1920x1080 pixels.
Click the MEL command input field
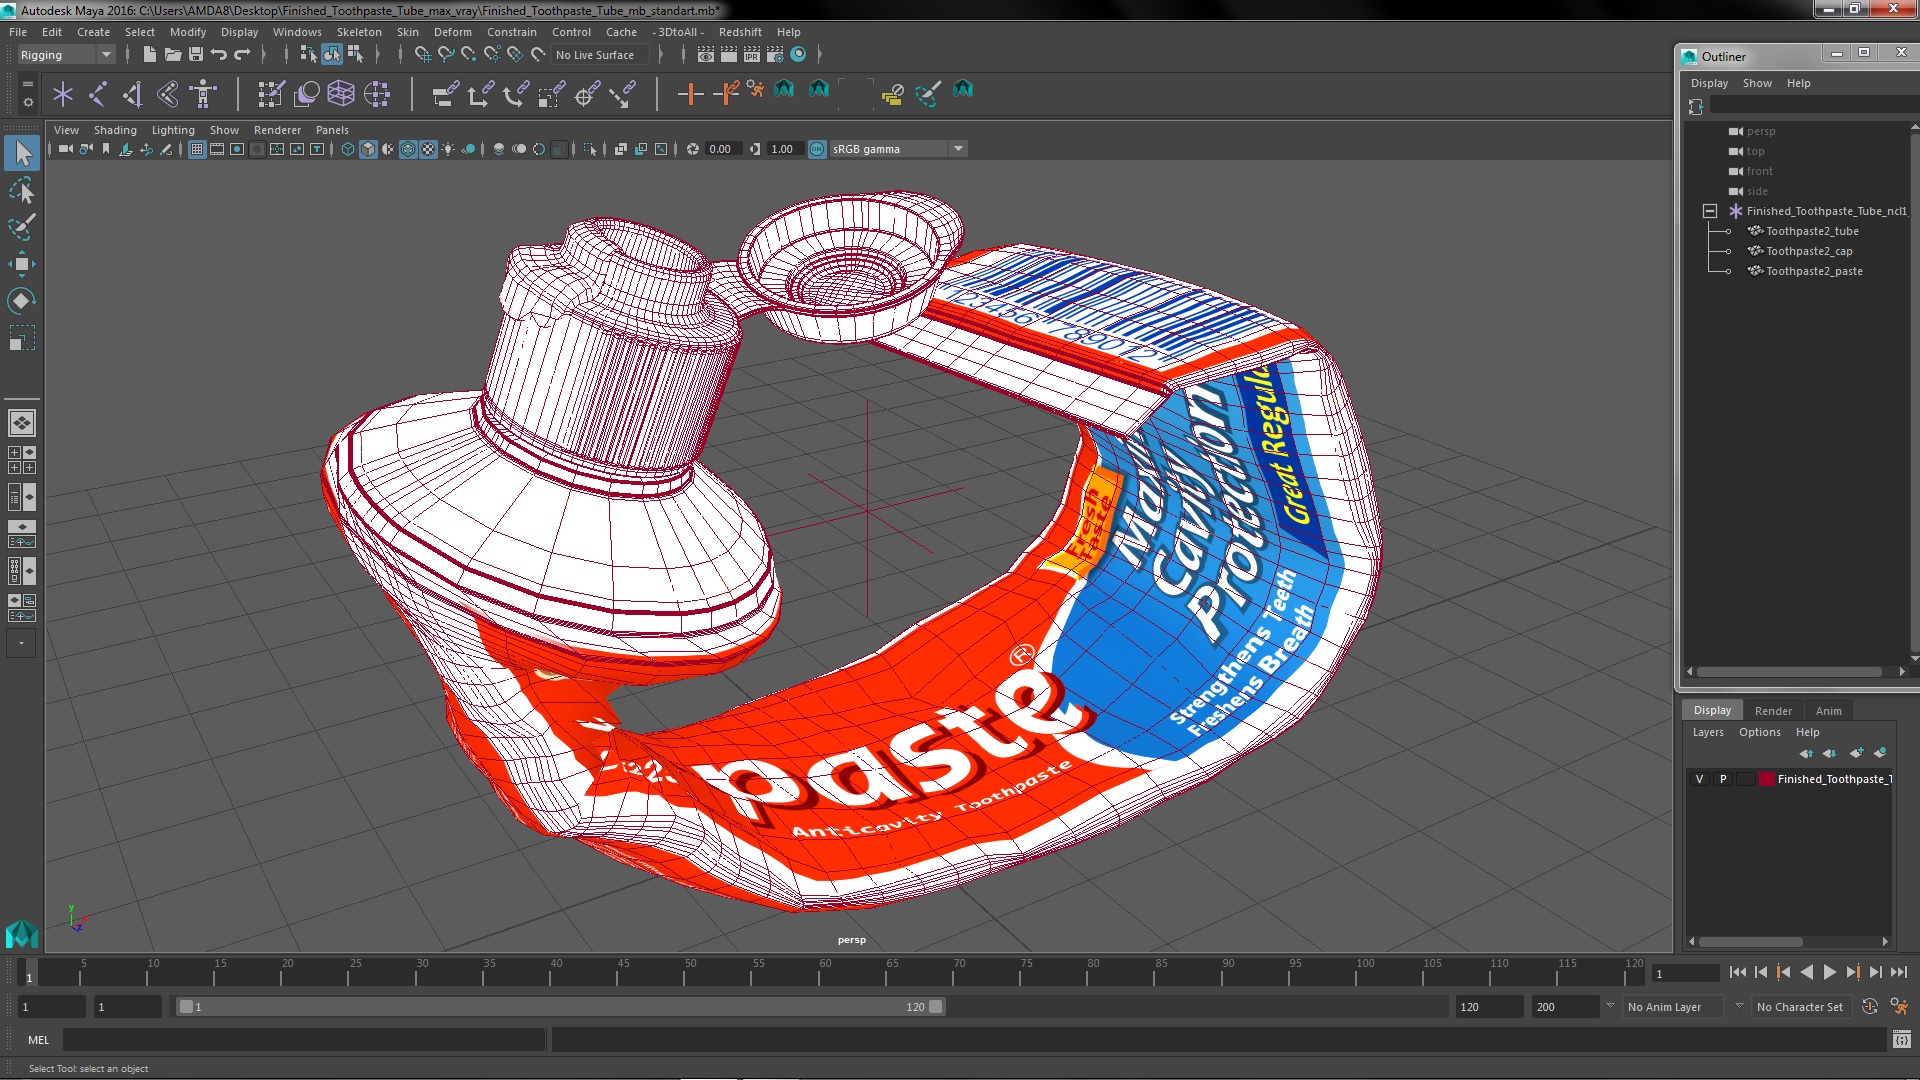(304, 1040)
